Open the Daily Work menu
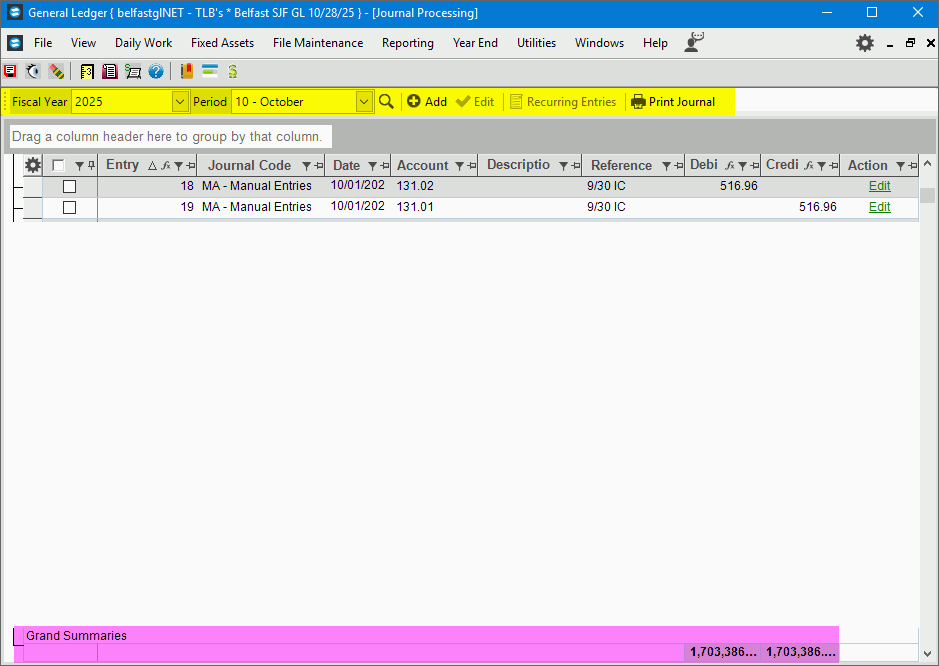 point(143,43)
